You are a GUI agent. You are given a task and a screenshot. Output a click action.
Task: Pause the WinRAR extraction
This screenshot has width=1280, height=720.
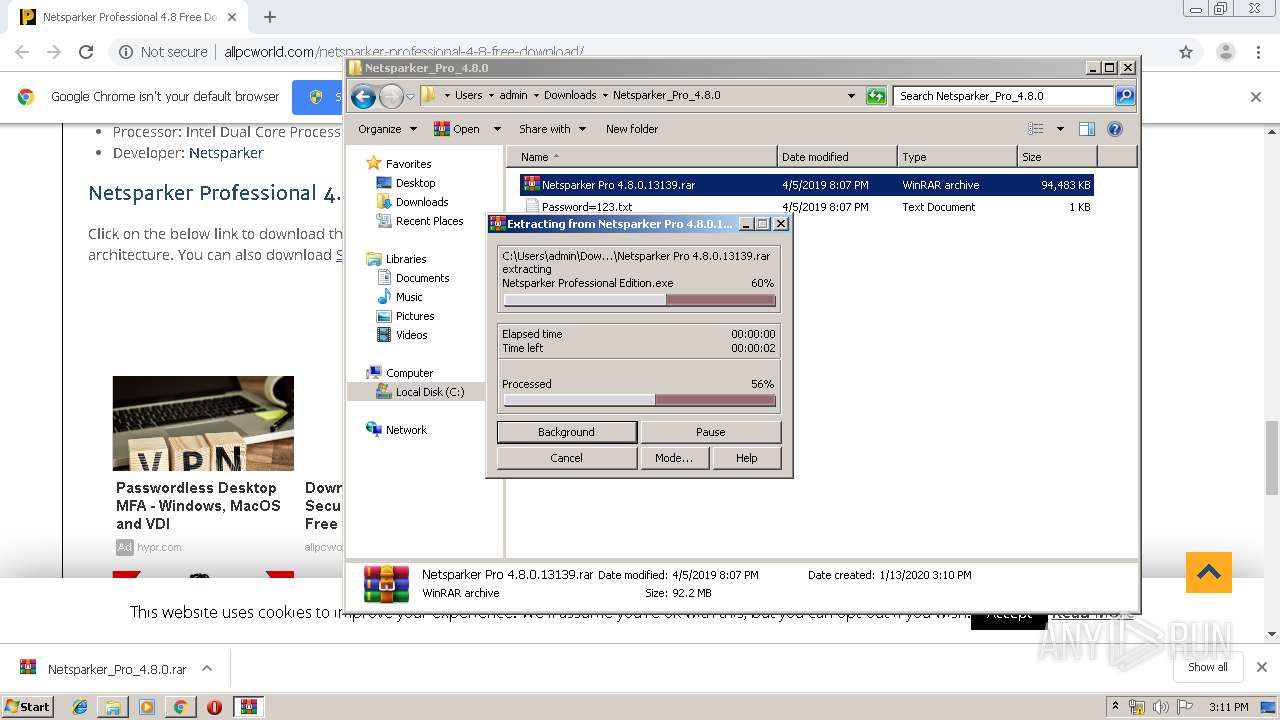tap(710, 432)
